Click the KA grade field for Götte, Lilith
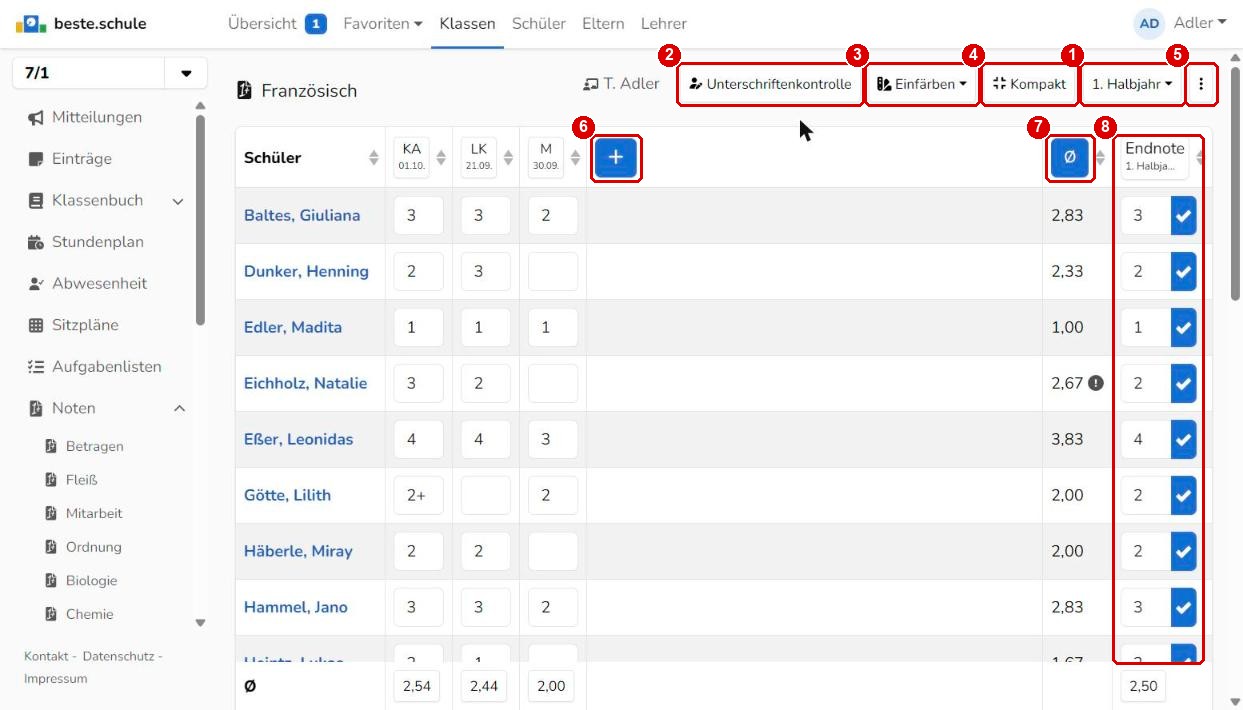Screen dimensions: 1243x710 pos(418,496)
